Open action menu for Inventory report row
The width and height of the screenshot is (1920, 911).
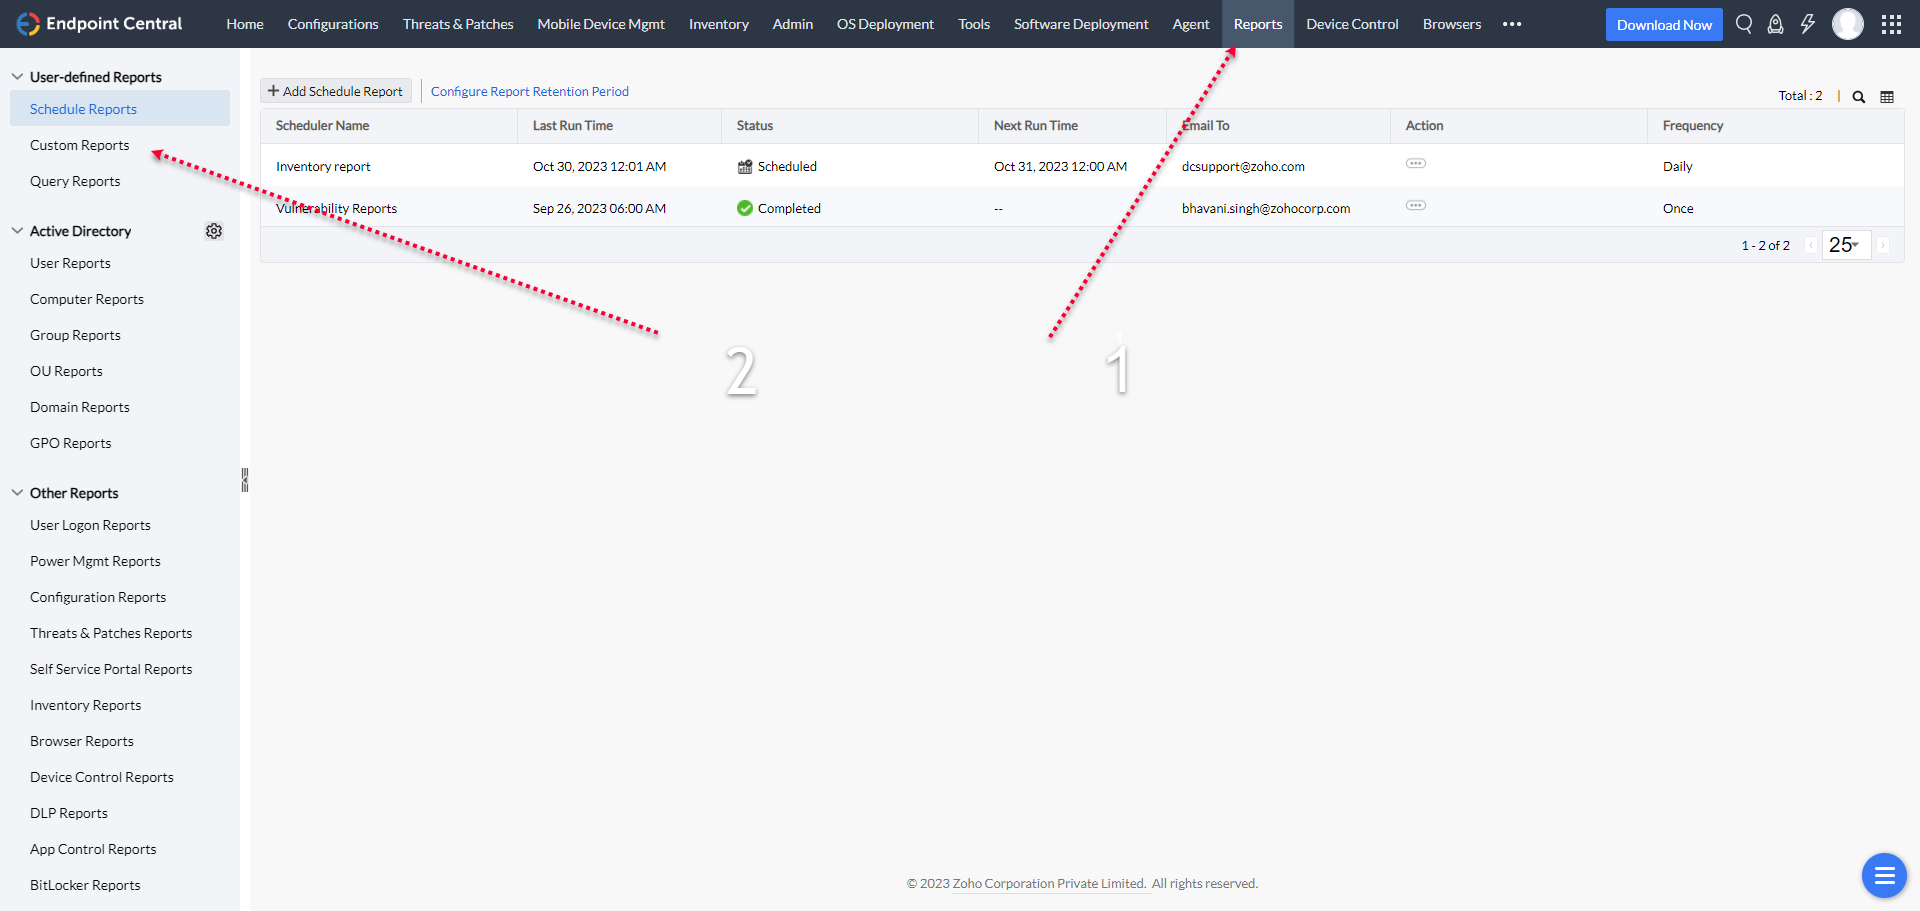tap(1416, 163)
